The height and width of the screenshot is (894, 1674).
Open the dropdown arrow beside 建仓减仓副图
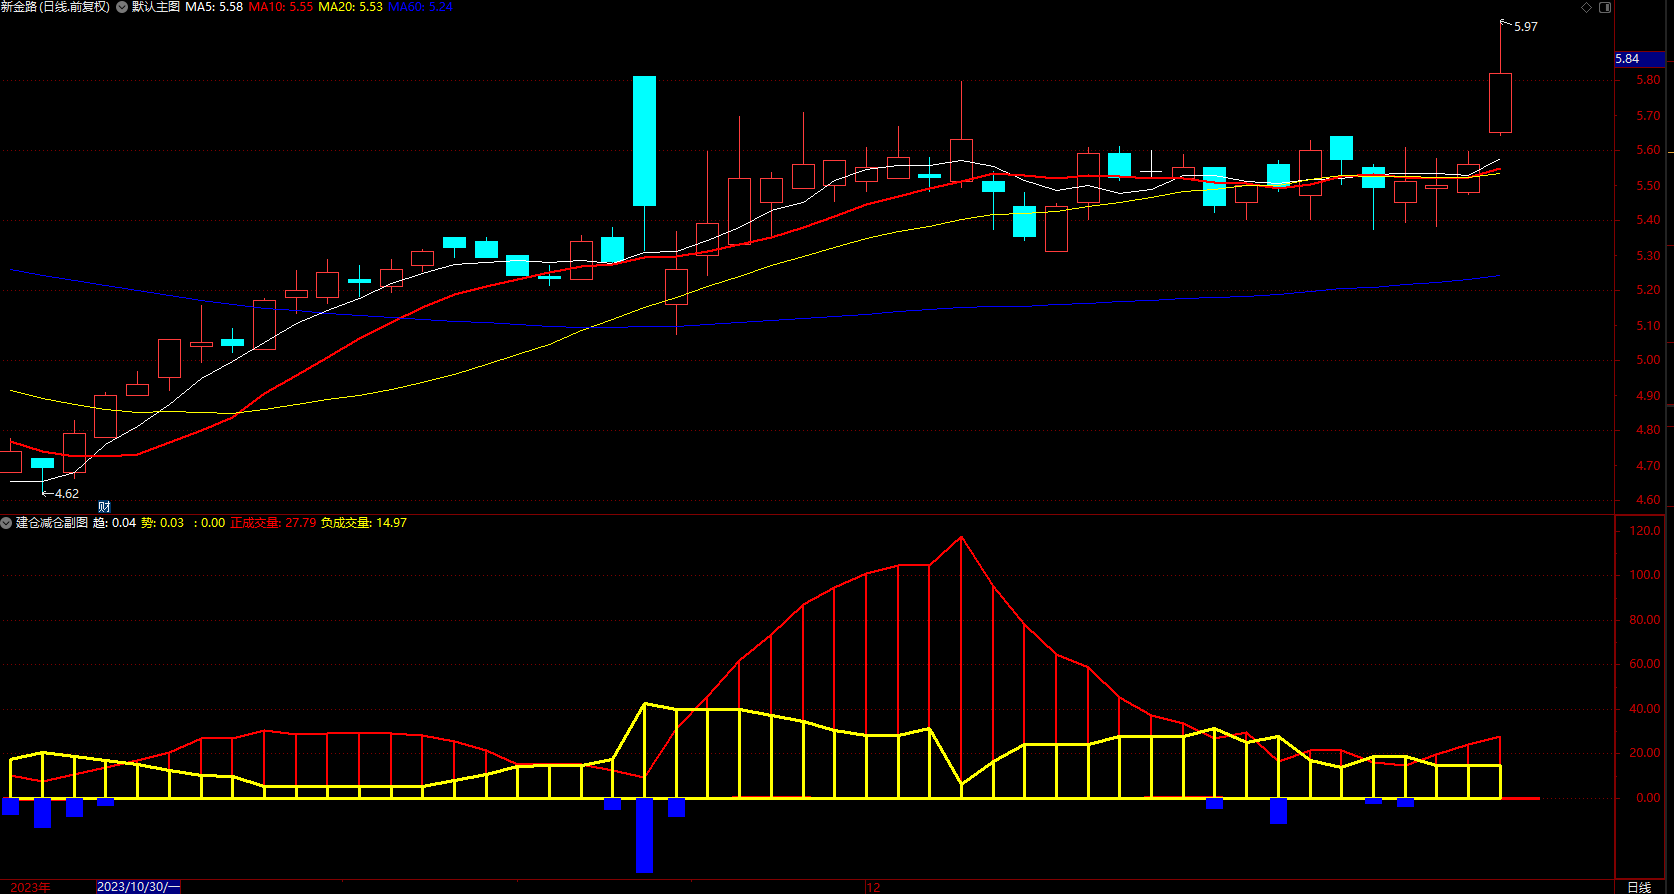(7, 523)
